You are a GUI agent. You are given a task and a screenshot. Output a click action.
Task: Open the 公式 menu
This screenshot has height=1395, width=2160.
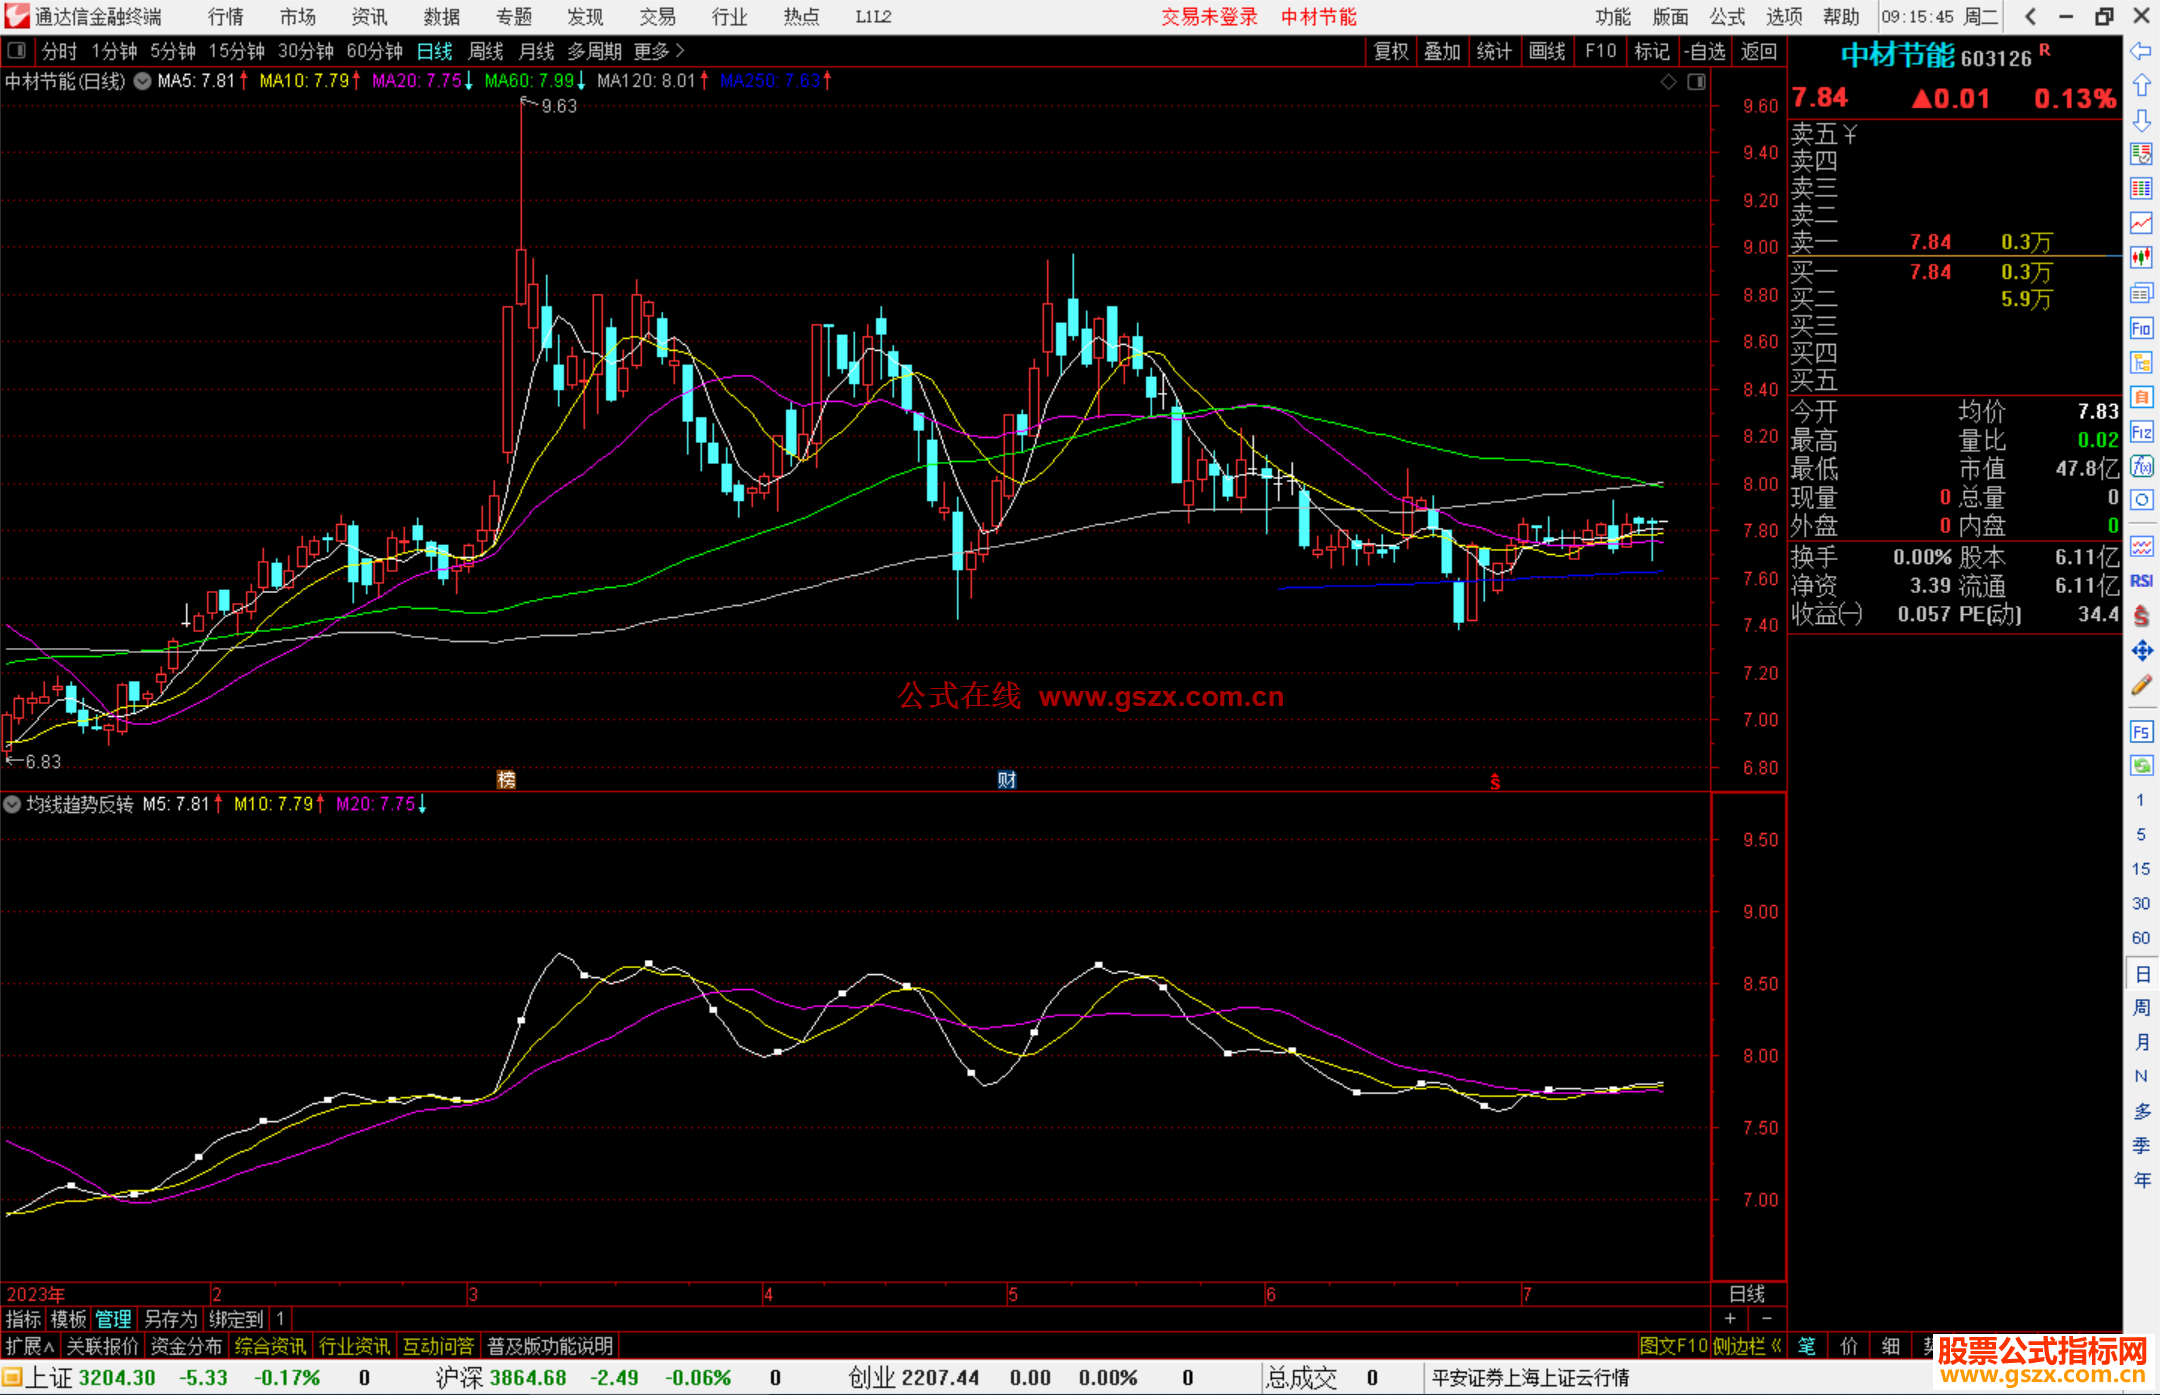1726,17
